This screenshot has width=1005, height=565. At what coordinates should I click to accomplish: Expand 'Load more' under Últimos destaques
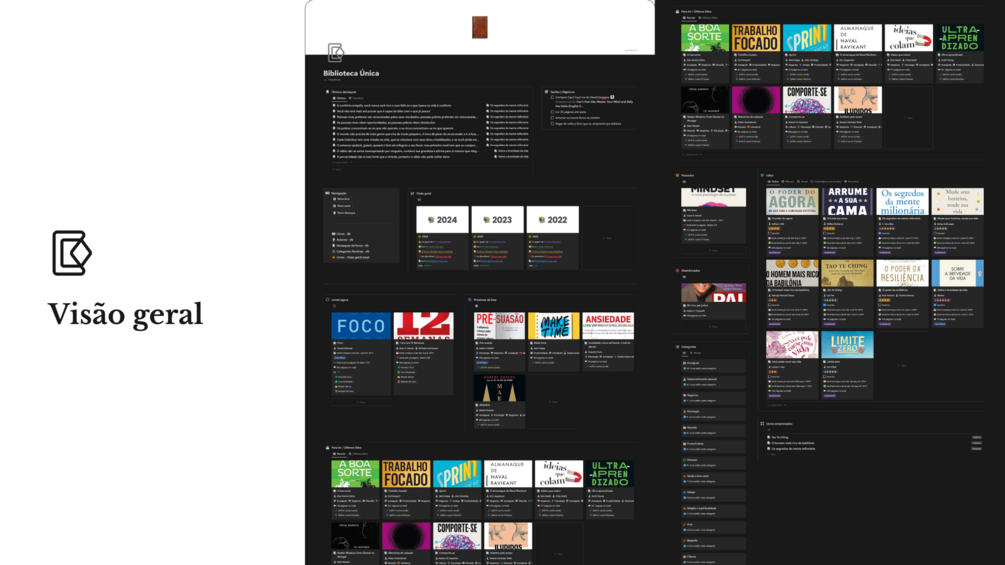(x=341, y=162)
